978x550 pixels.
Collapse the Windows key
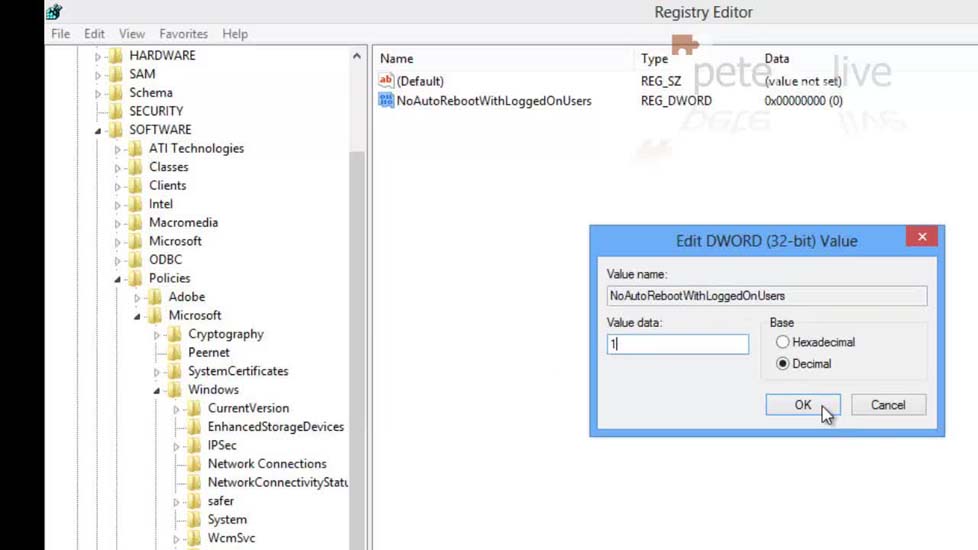(x=156, y=391)
